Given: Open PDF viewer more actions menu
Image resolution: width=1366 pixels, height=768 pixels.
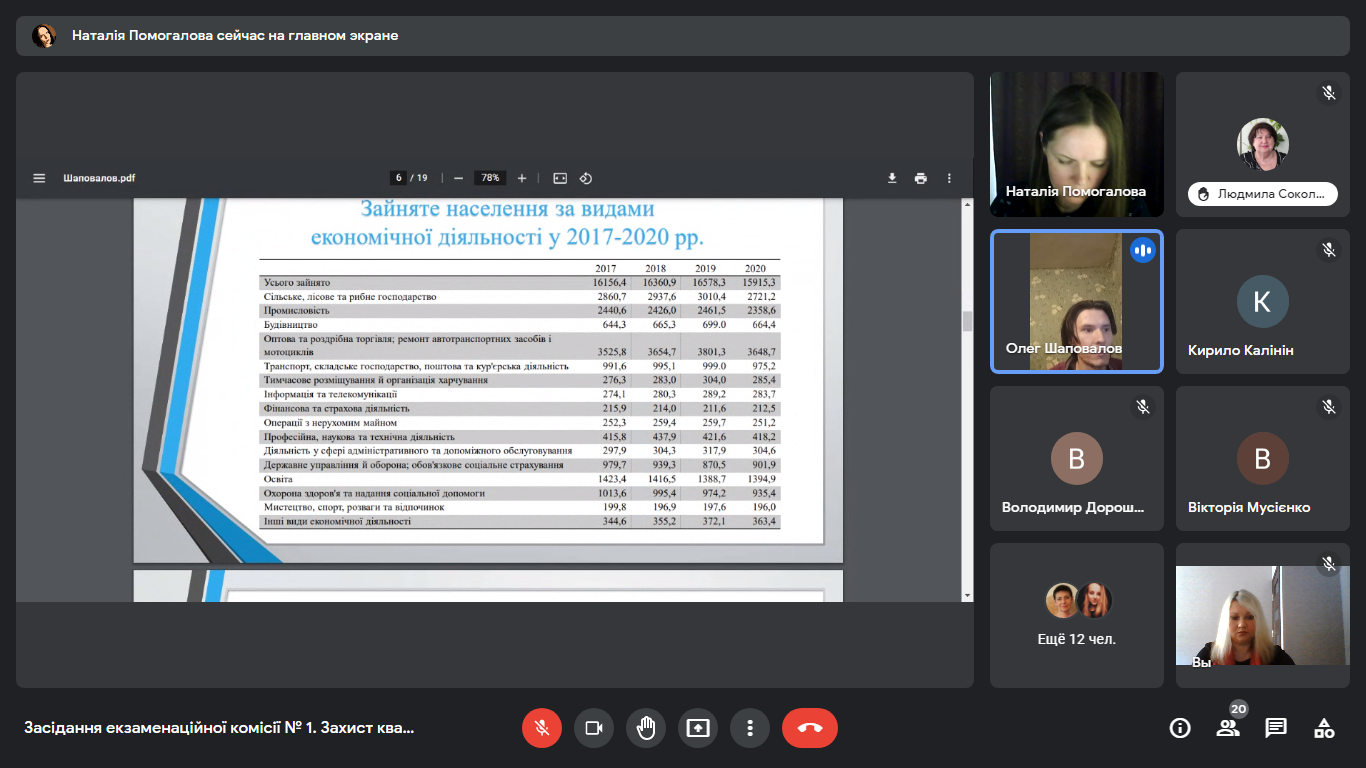Looking at the screenshot, I should tap(949, 178).
